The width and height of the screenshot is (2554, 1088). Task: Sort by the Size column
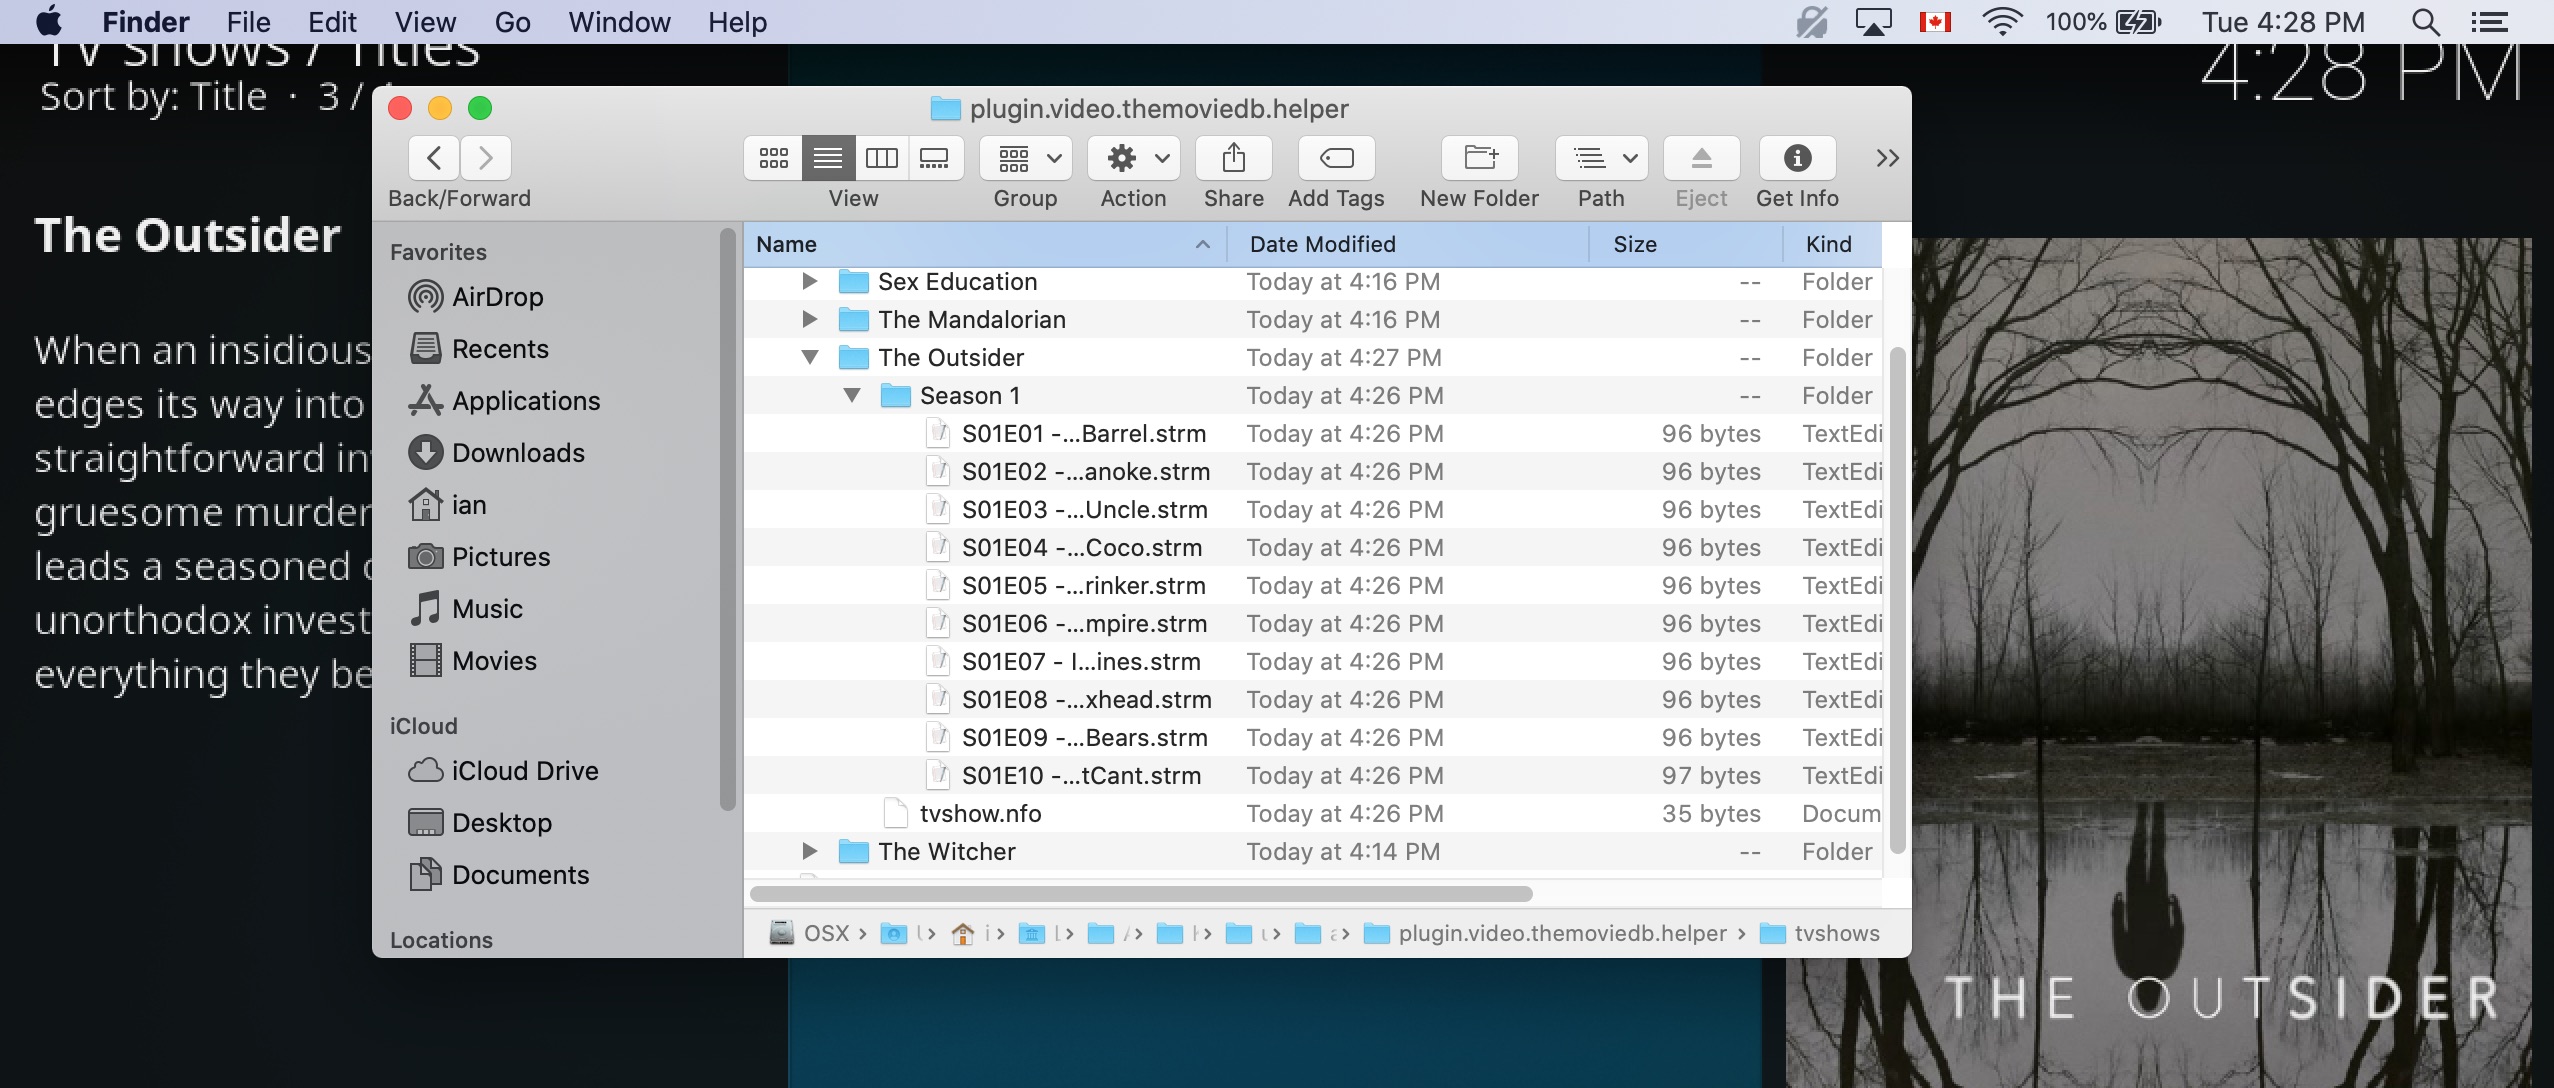click(x=1686, y=244)
